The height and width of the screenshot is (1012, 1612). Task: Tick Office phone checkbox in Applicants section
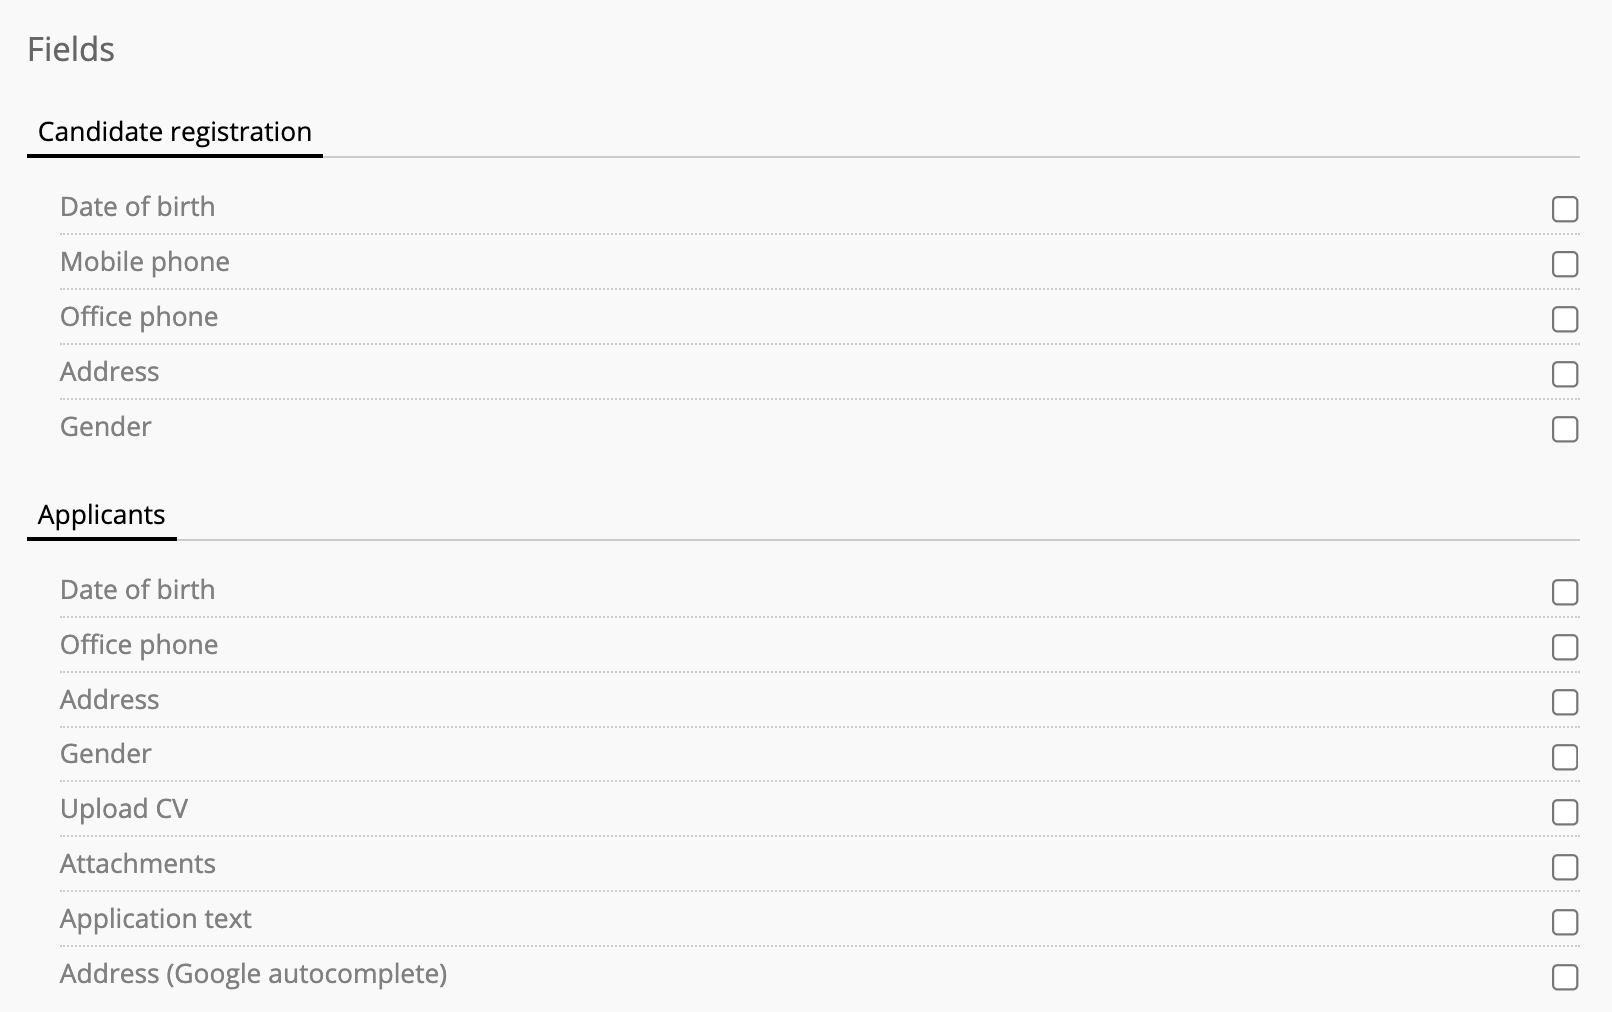click(x=1565, y=647)
